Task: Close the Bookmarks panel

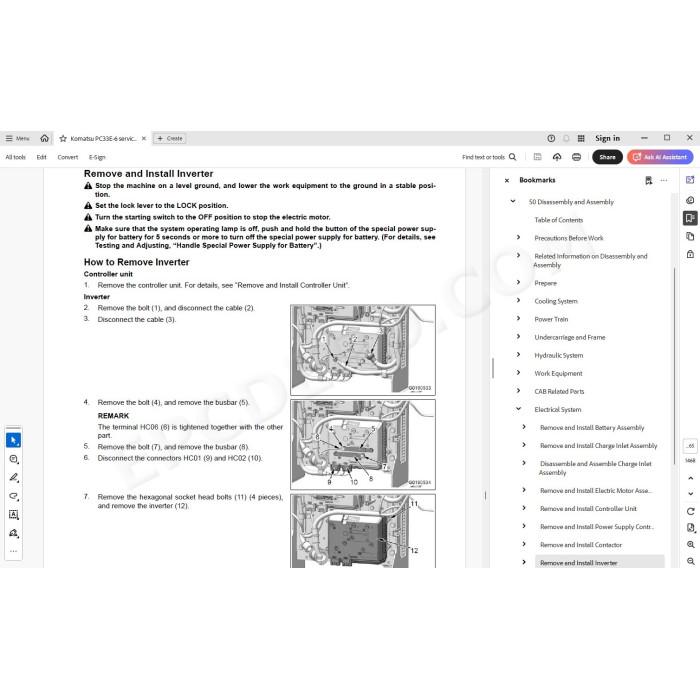Action: [507, 180]
